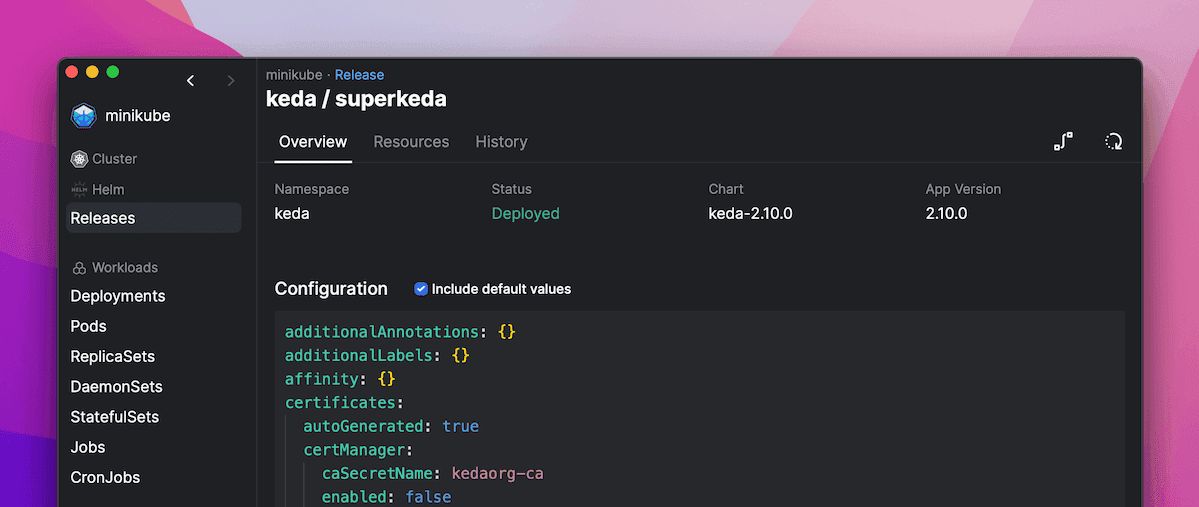This screenshot has height=507, width=1199.
Task: Click the certManager key in config
Action: coord(354,450)
